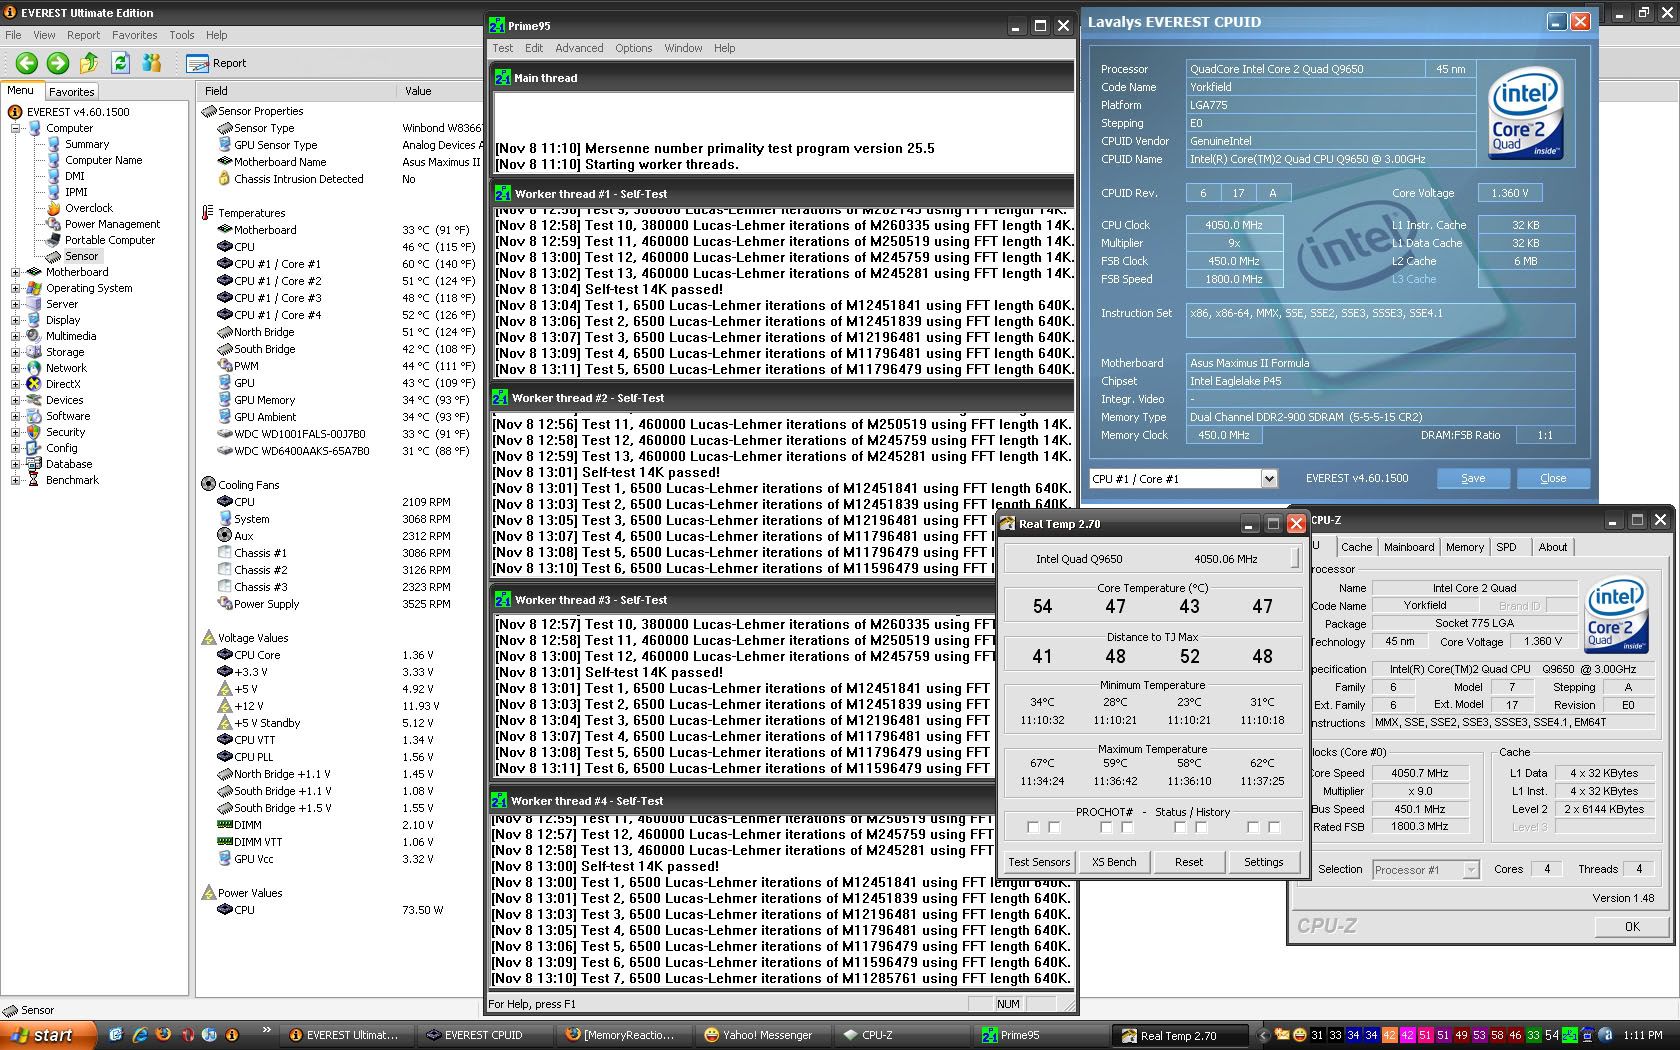Toggle the fourth PROCHOT# history checkbox

1127,827
